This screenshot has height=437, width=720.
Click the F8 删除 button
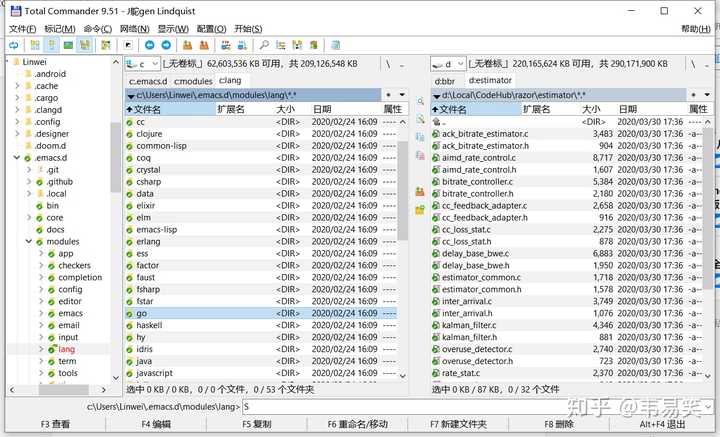pyautogui.click(x=559, y=424)
